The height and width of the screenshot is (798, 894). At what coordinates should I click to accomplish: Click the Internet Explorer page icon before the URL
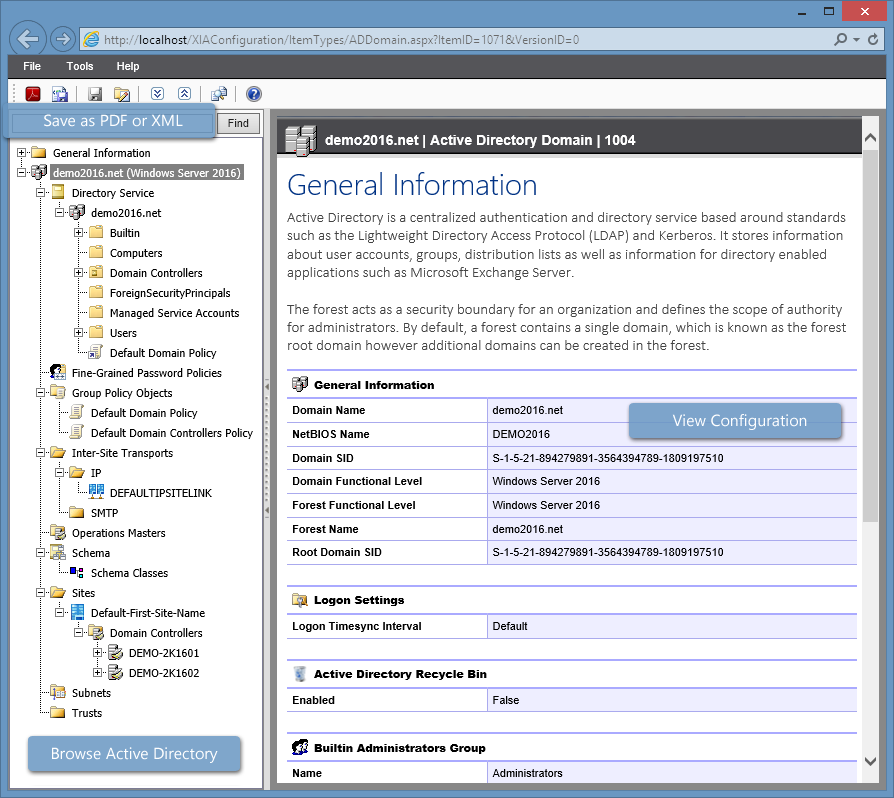91,39
